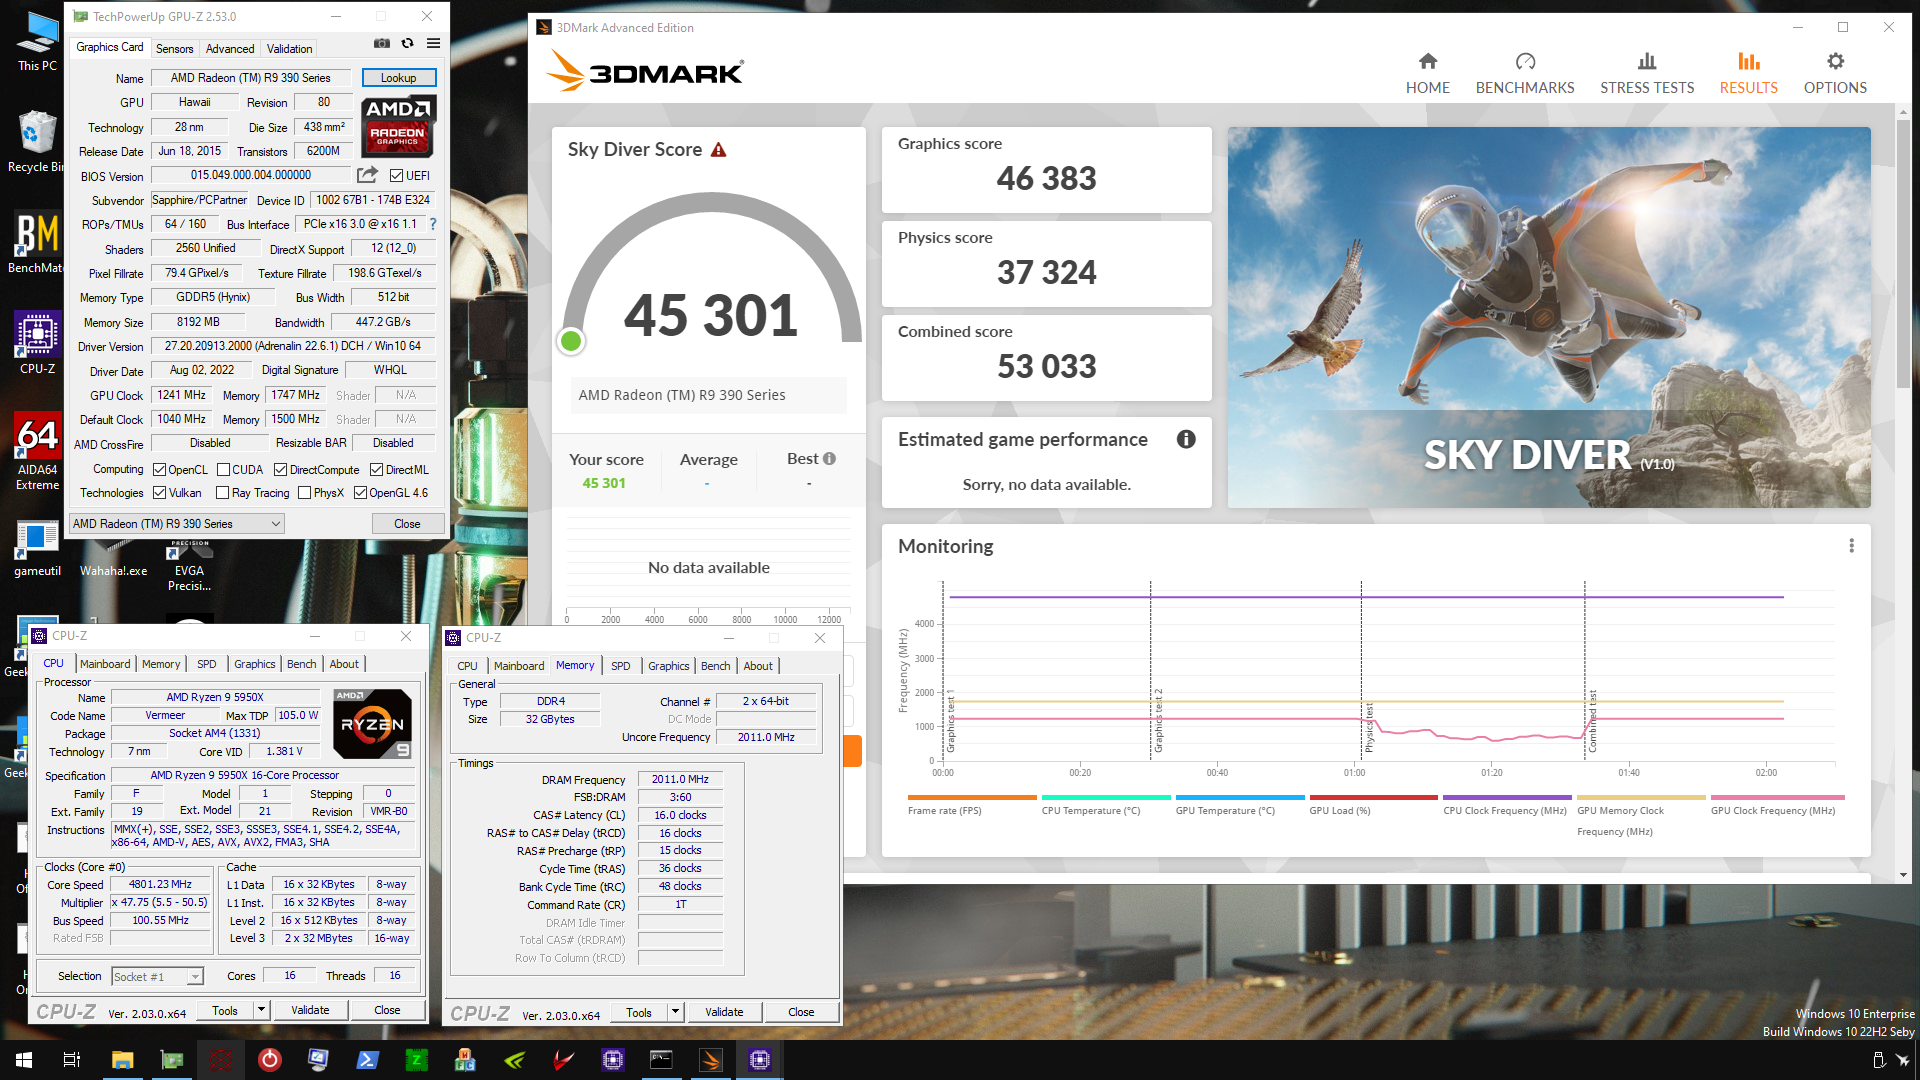Screen dimensions: 1920x1080
Task: Select Mainboard tab in left CPU-Z window
Action: point(105,664)
